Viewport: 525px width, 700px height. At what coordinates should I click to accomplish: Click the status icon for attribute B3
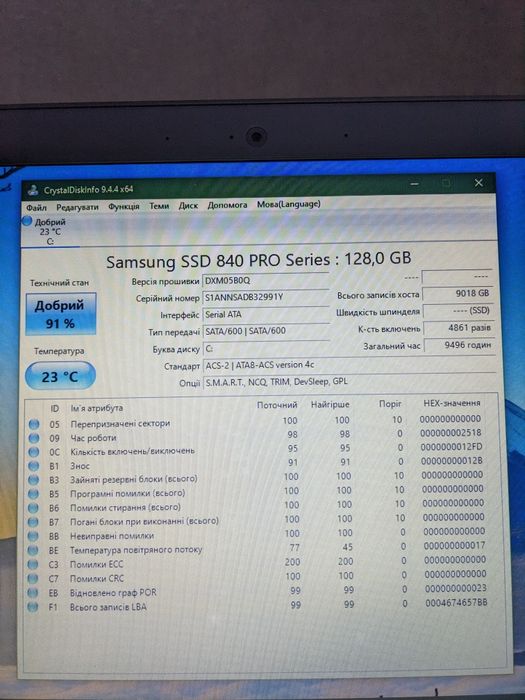[x=33, y=480]
